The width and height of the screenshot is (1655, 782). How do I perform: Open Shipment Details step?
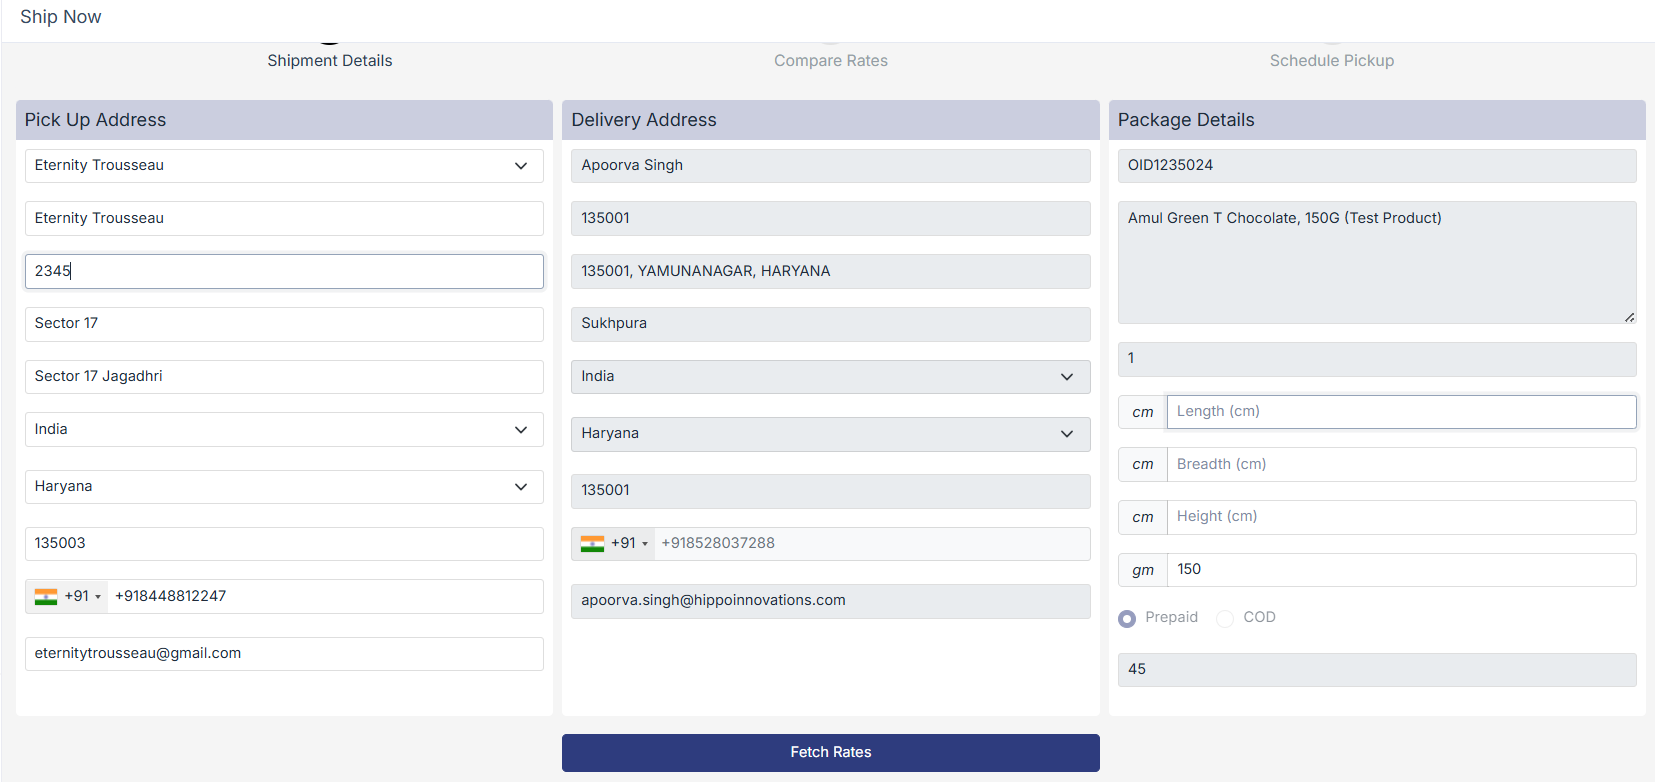coord(329,60)
